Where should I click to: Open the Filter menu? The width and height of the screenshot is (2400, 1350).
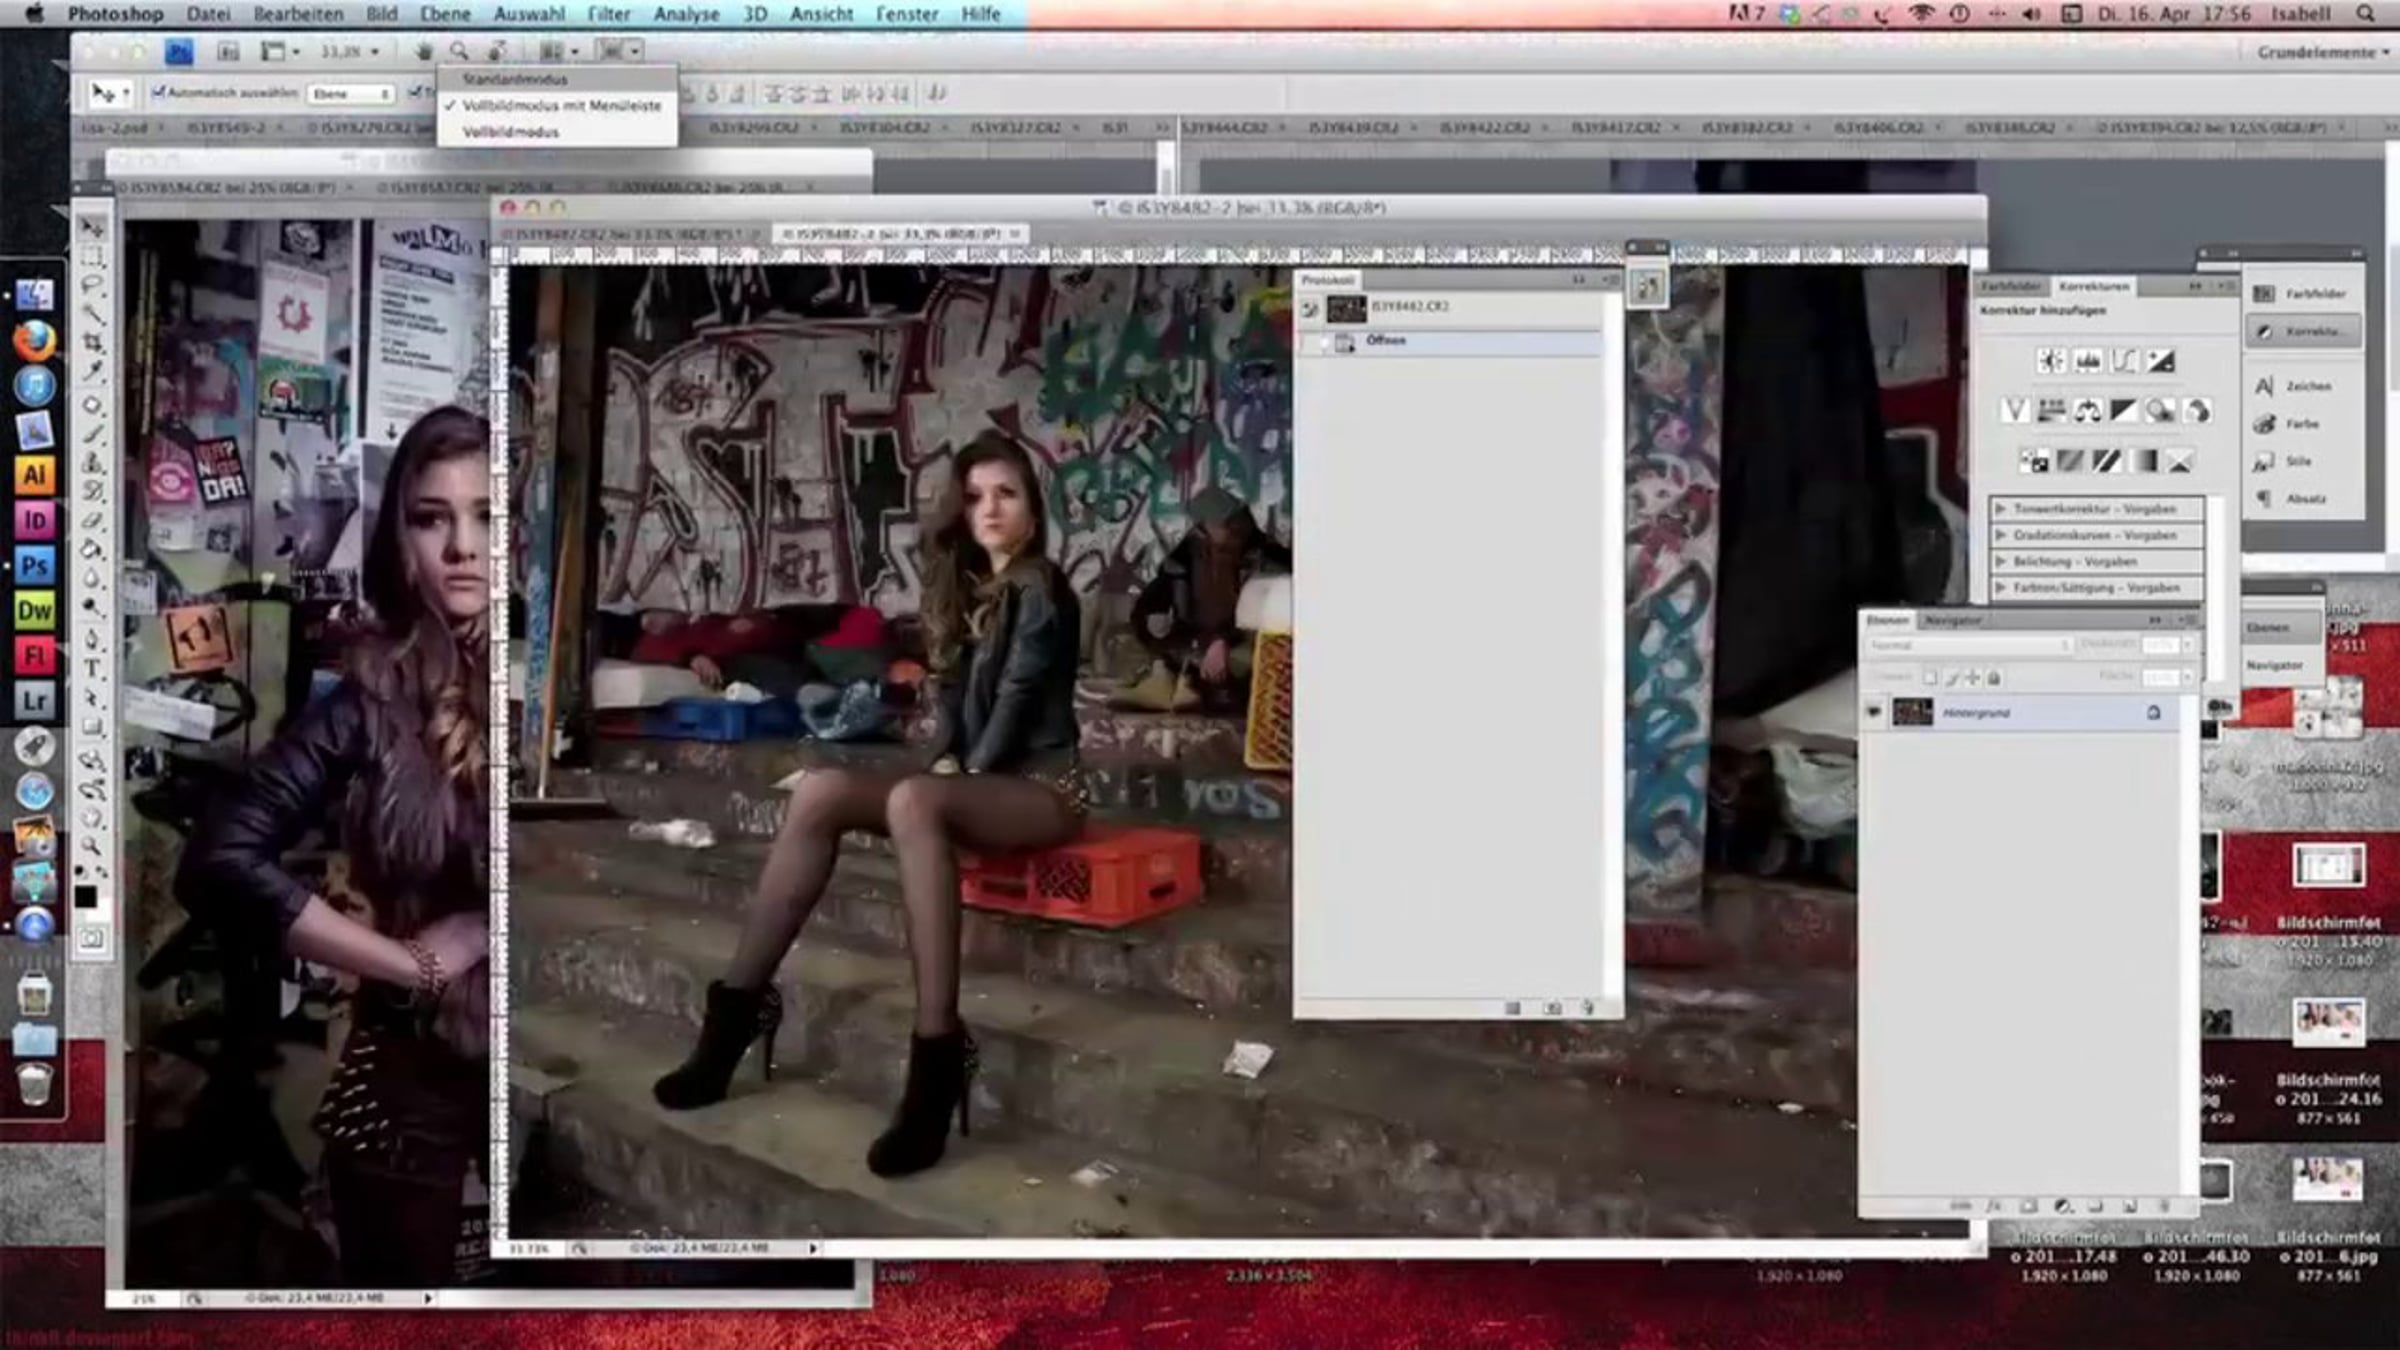[608, 14]
